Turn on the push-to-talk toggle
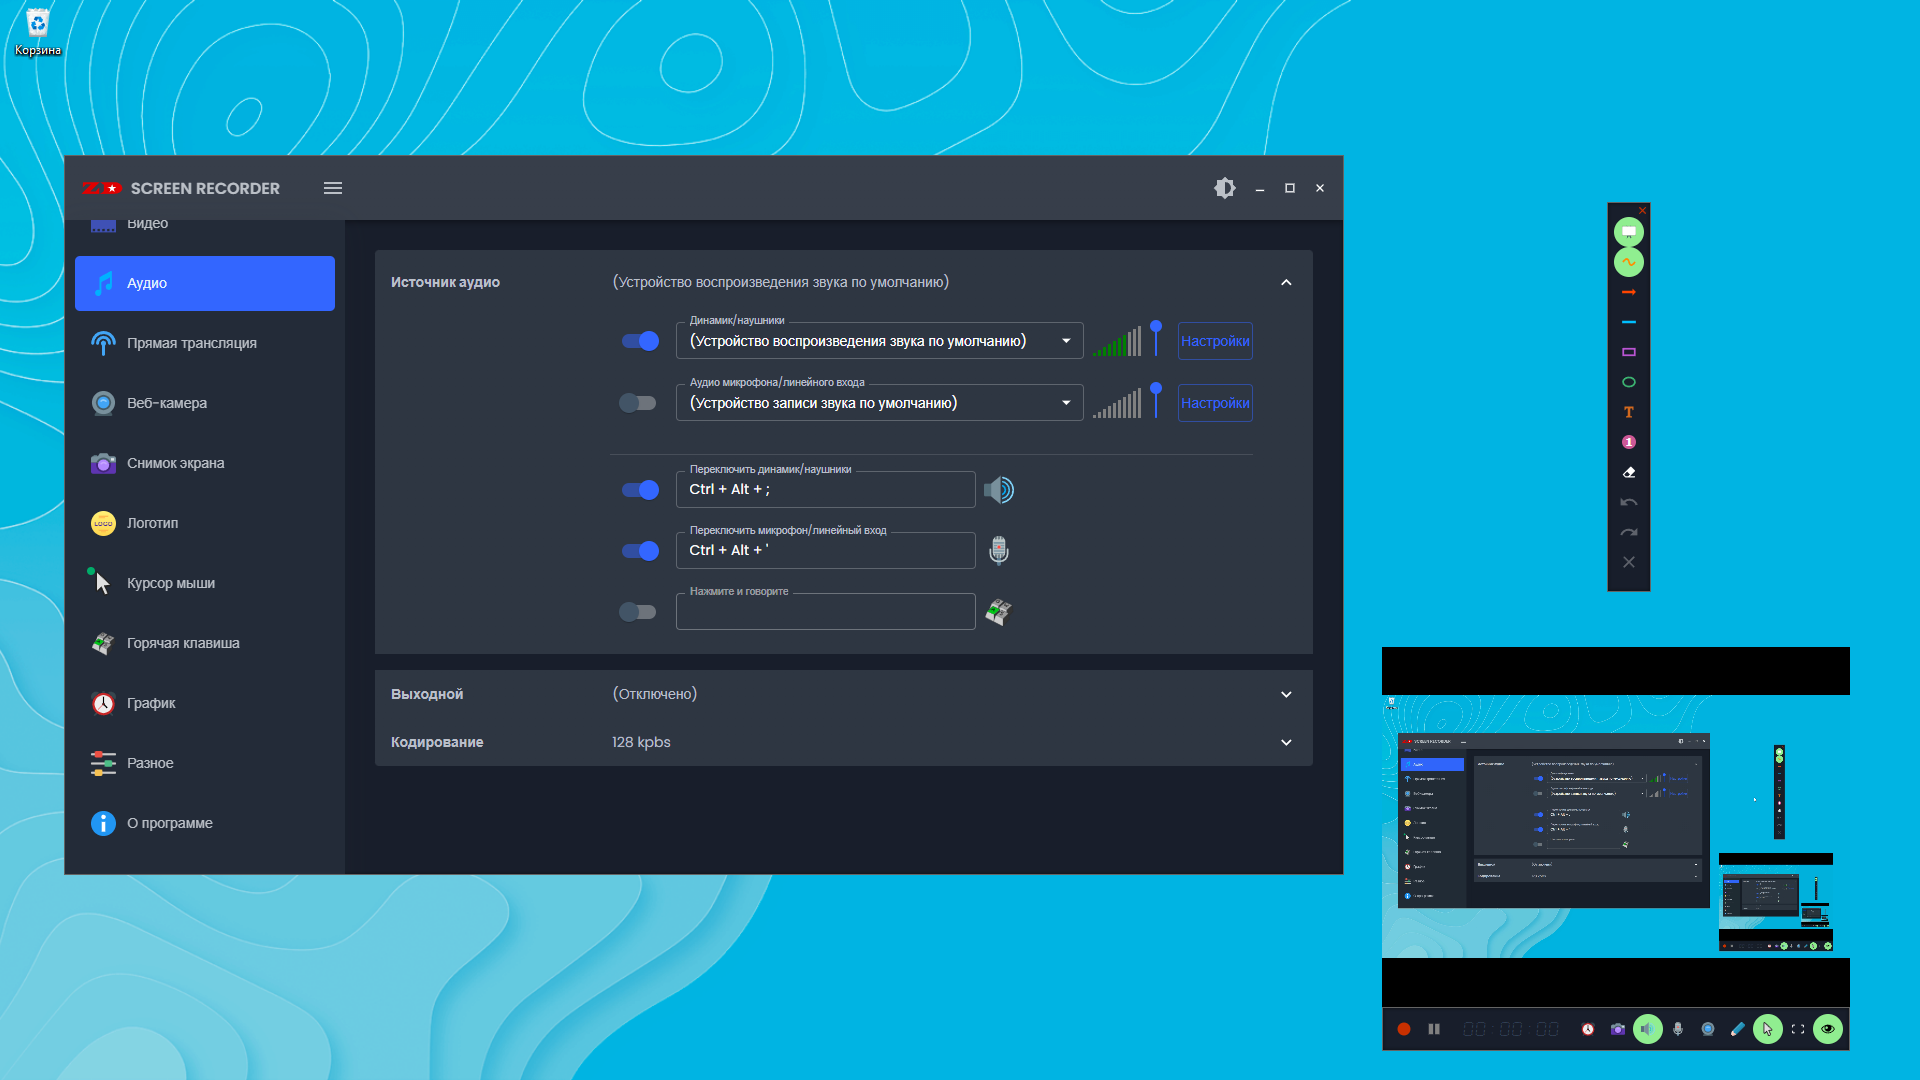Screen dimensions: 1920x1080 click(638, 612)
